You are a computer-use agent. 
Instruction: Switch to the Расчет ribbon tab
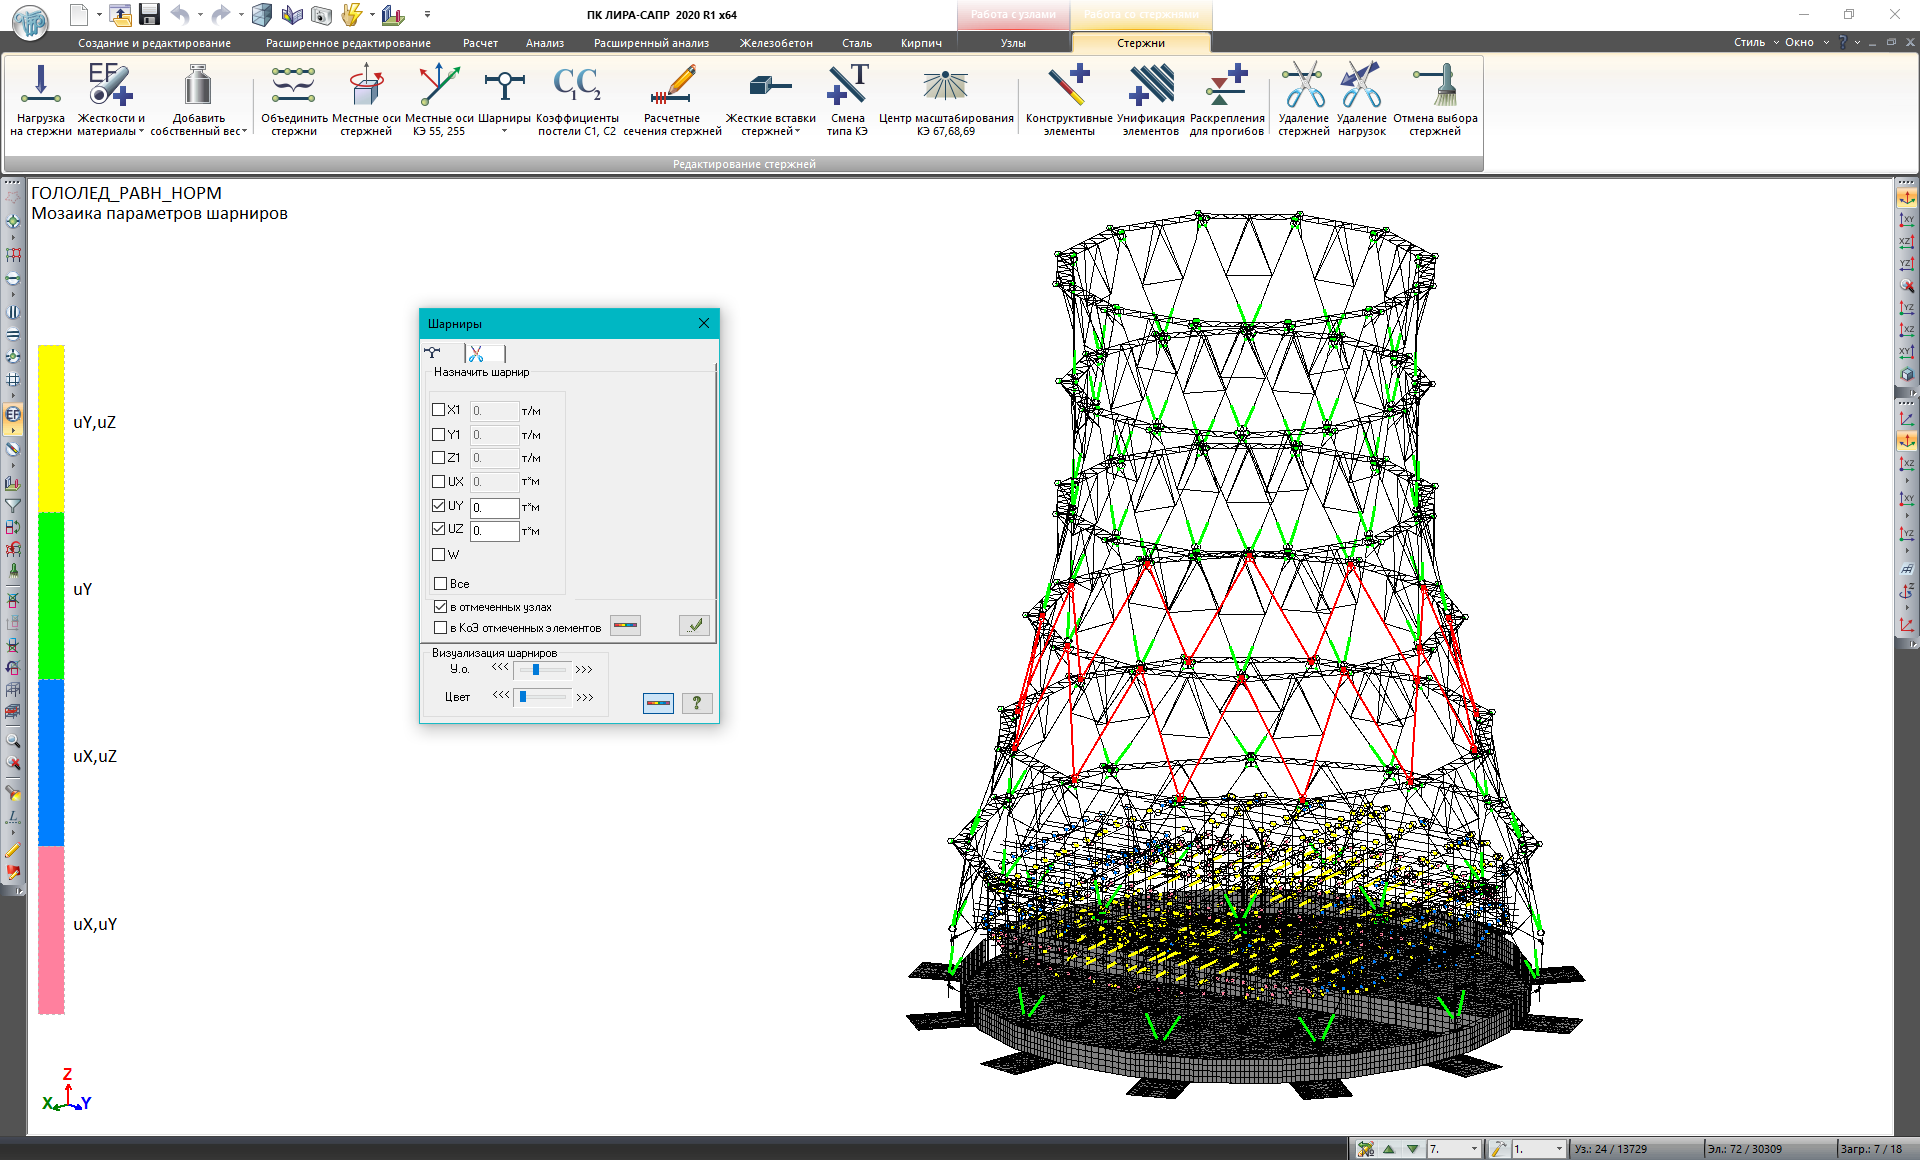(480, 43)
